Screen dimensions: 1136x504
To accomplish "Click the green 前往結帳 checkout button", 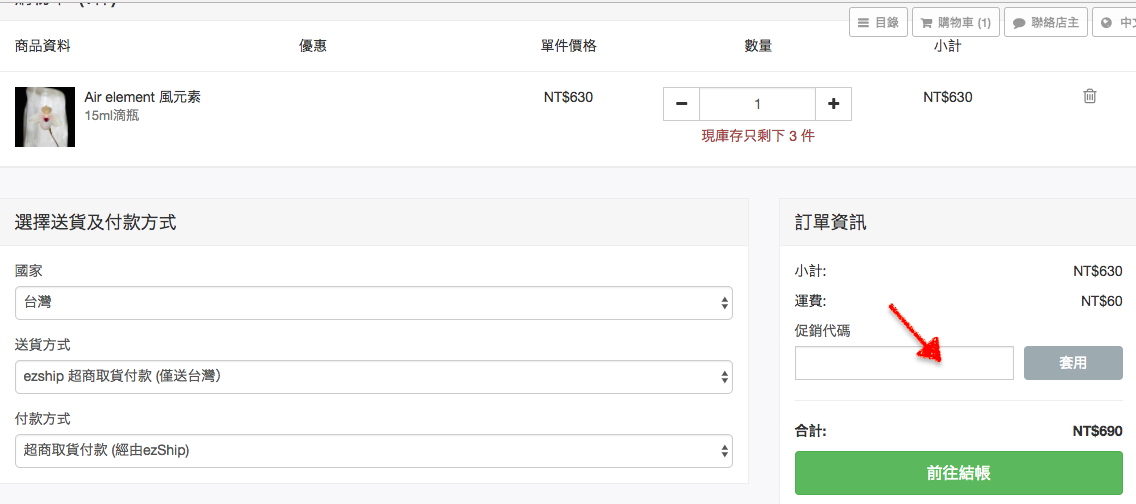I will pos(958,473).
